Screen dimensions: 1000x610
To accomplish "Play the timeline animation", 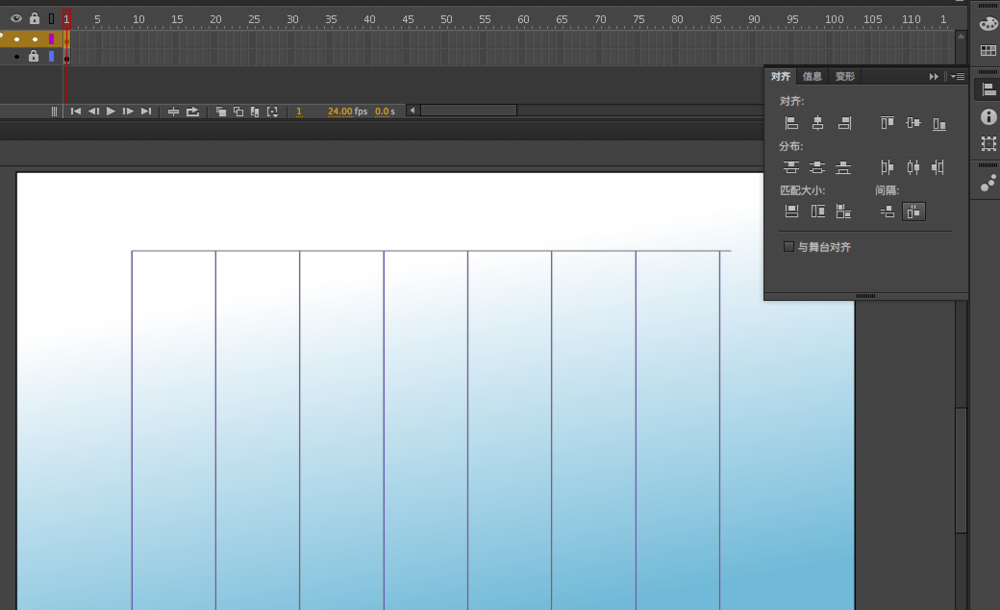I will (x=110, y=112).
